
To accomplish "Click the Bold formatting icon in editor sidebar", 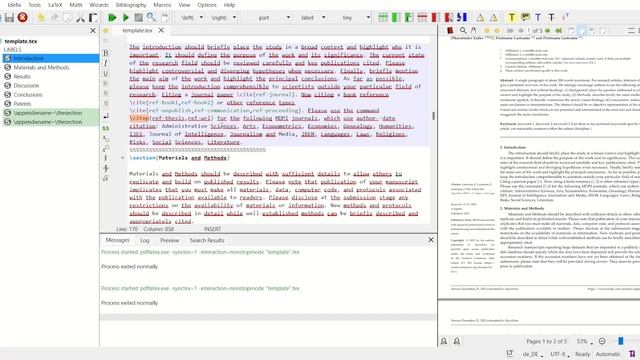I will tap(106, 53).
